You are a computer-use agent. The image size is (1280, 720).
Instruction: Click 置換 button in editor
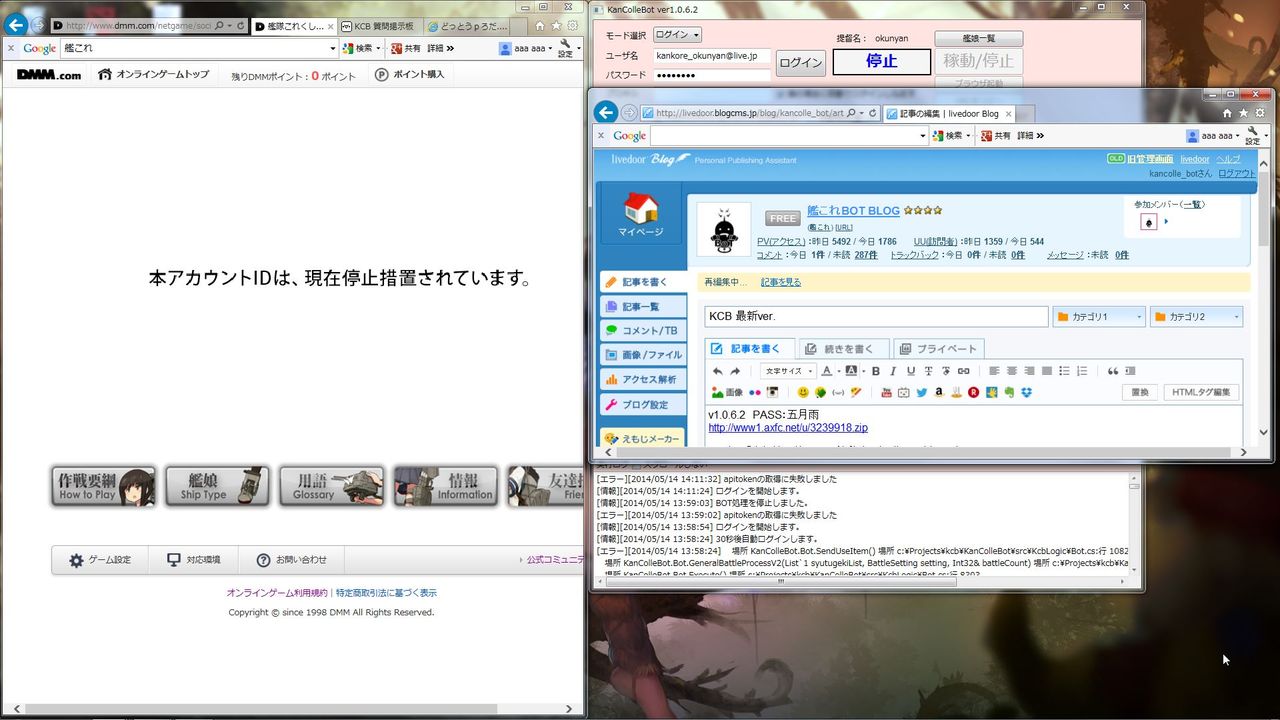click(1140, 392)
